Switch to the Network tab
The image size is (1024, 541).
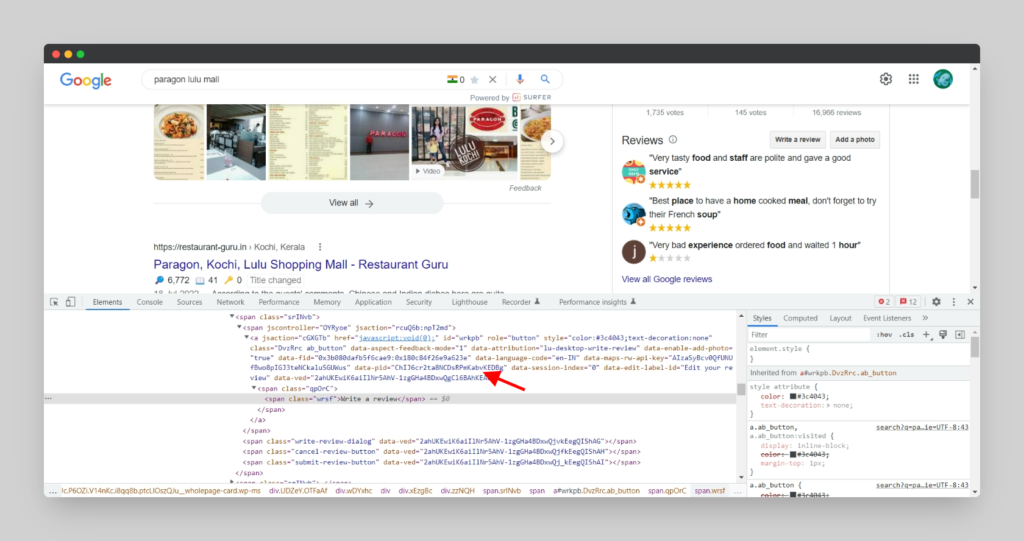click(231, 302)
